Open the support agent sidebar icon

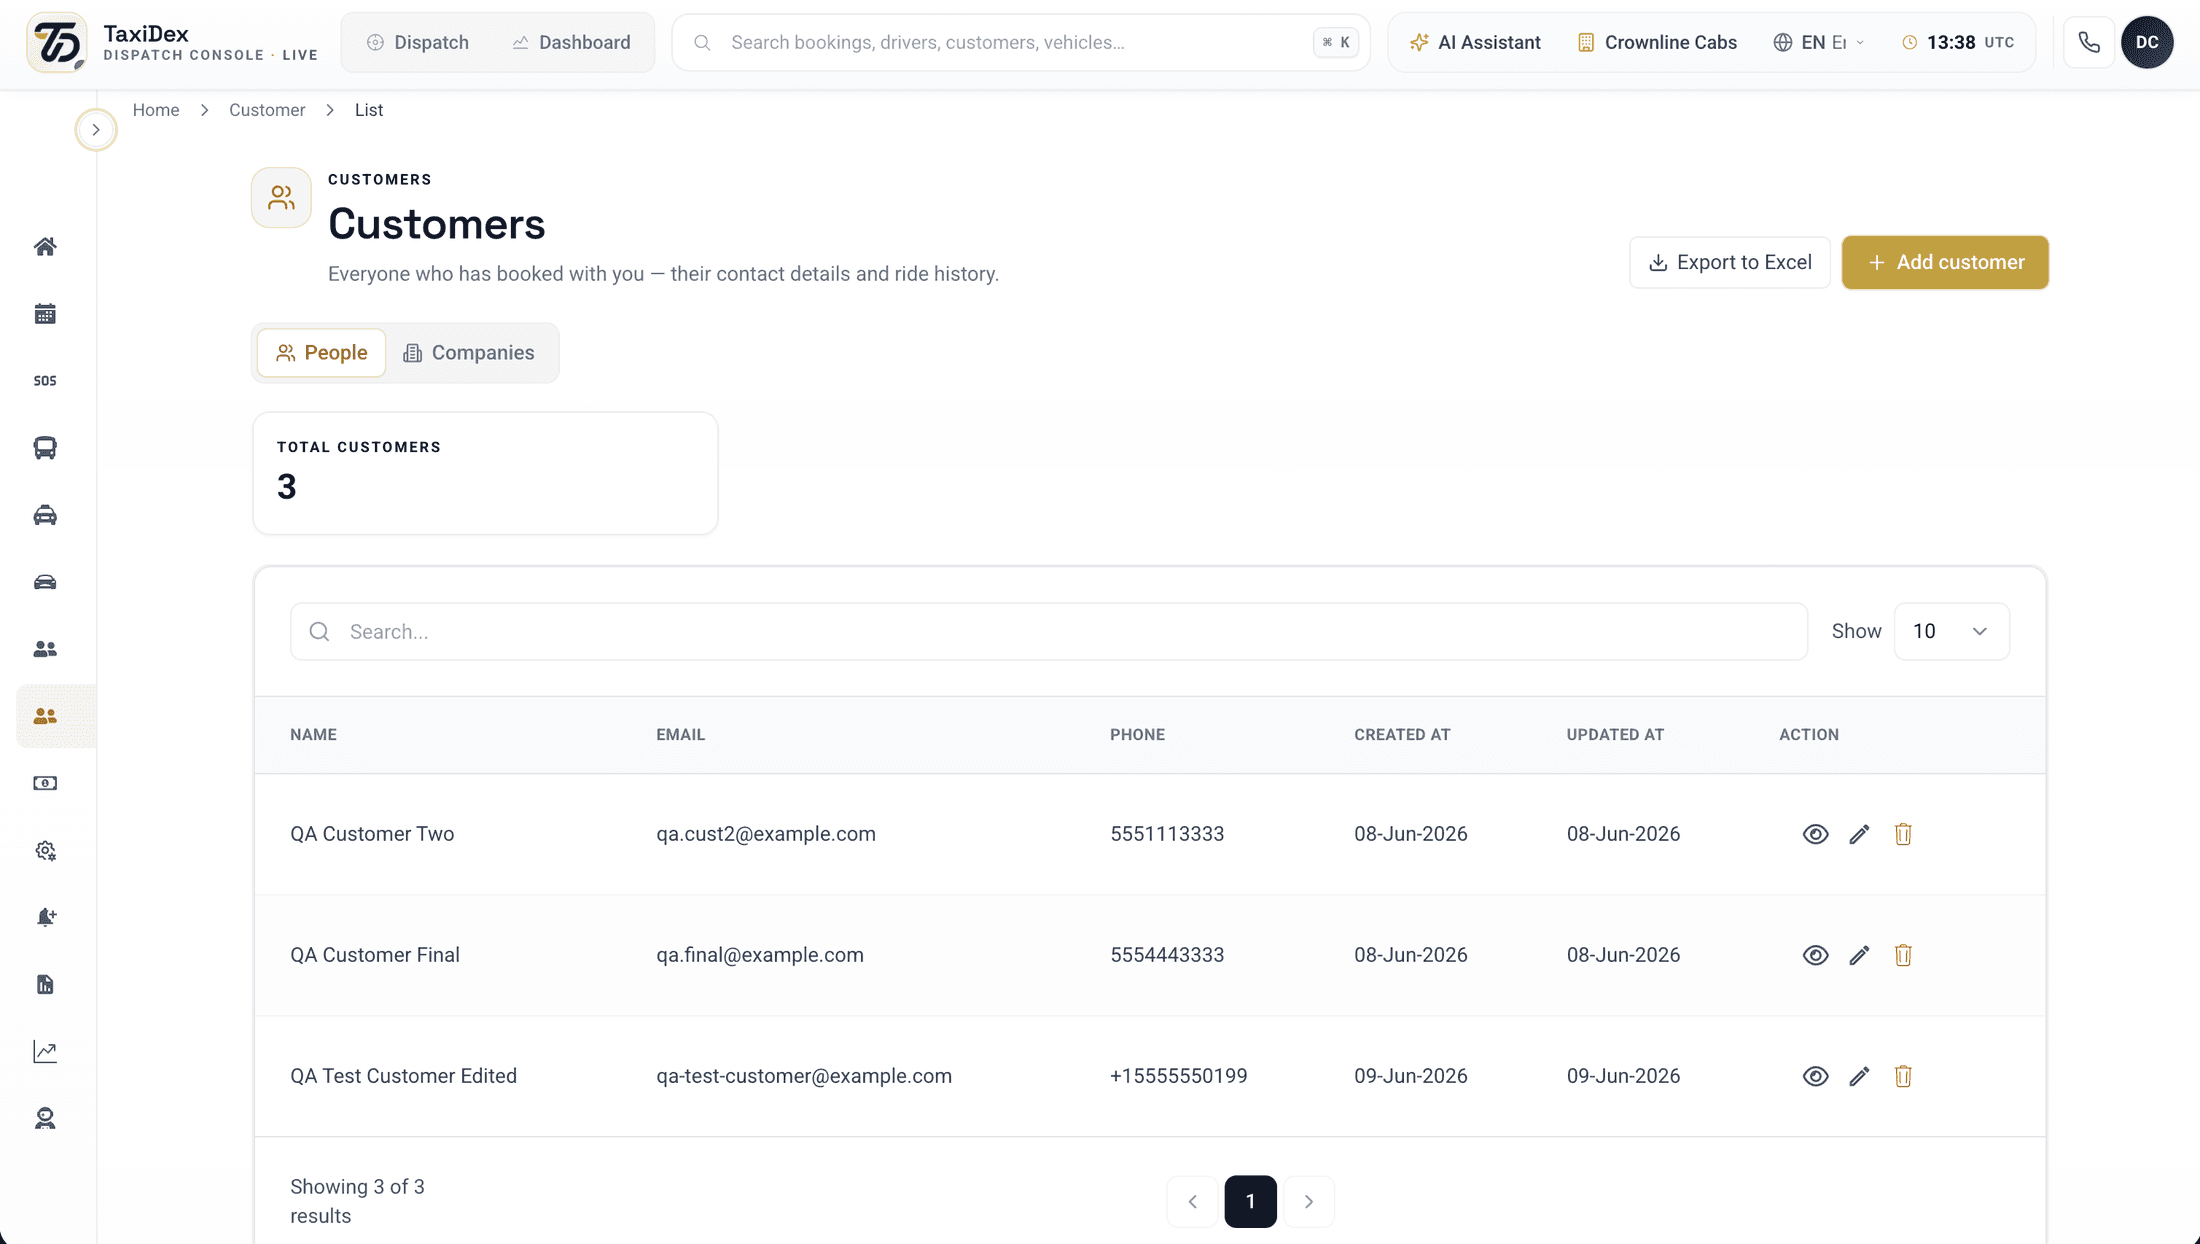coord(45,1118)
